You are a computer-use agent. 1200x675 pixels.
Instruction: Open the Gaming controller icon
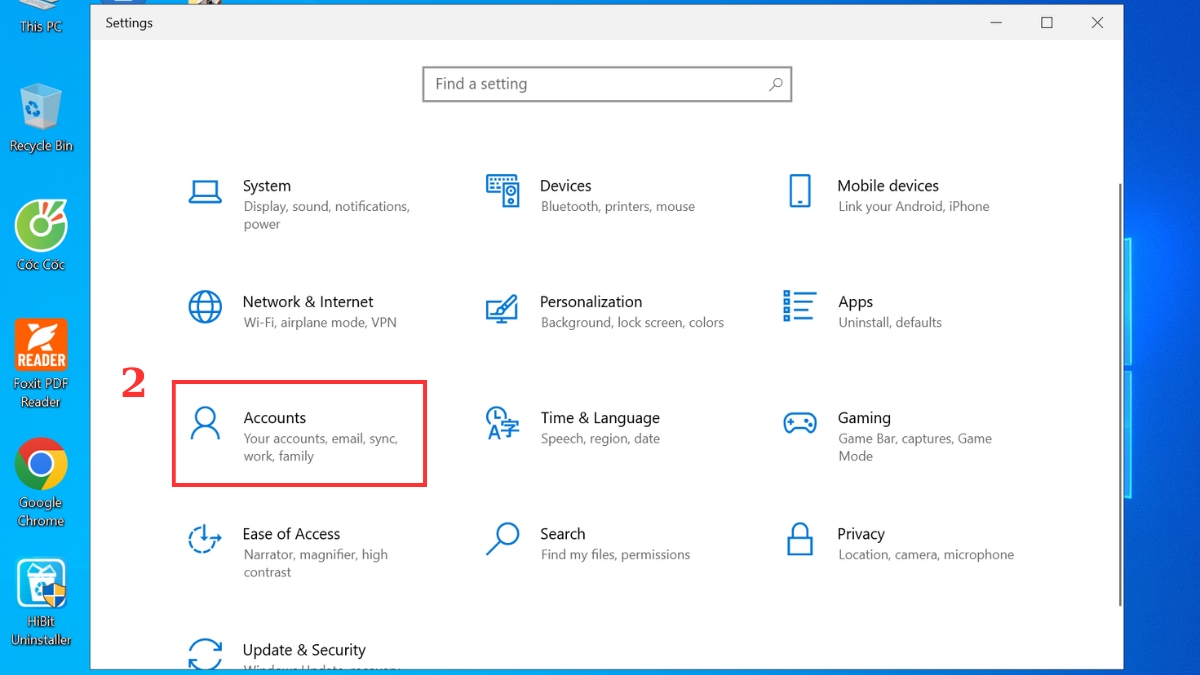[800, 423]
